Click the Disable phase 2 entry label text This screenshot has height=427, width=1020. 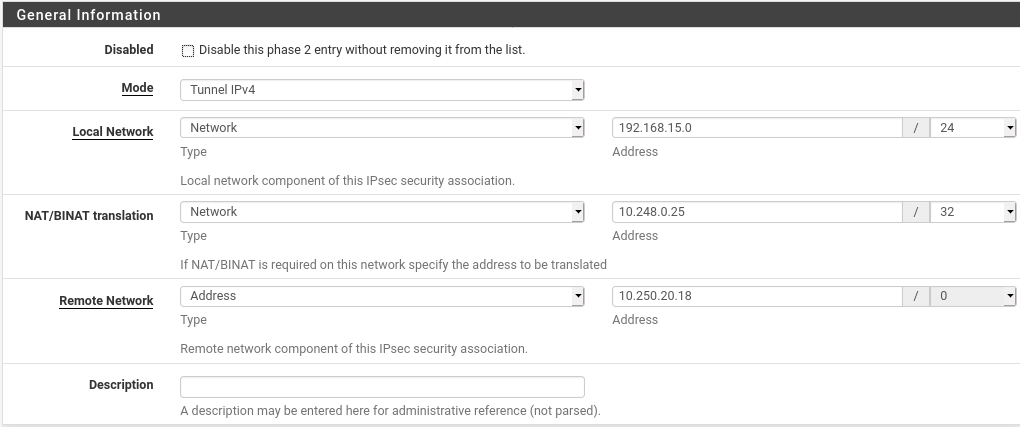361,50
